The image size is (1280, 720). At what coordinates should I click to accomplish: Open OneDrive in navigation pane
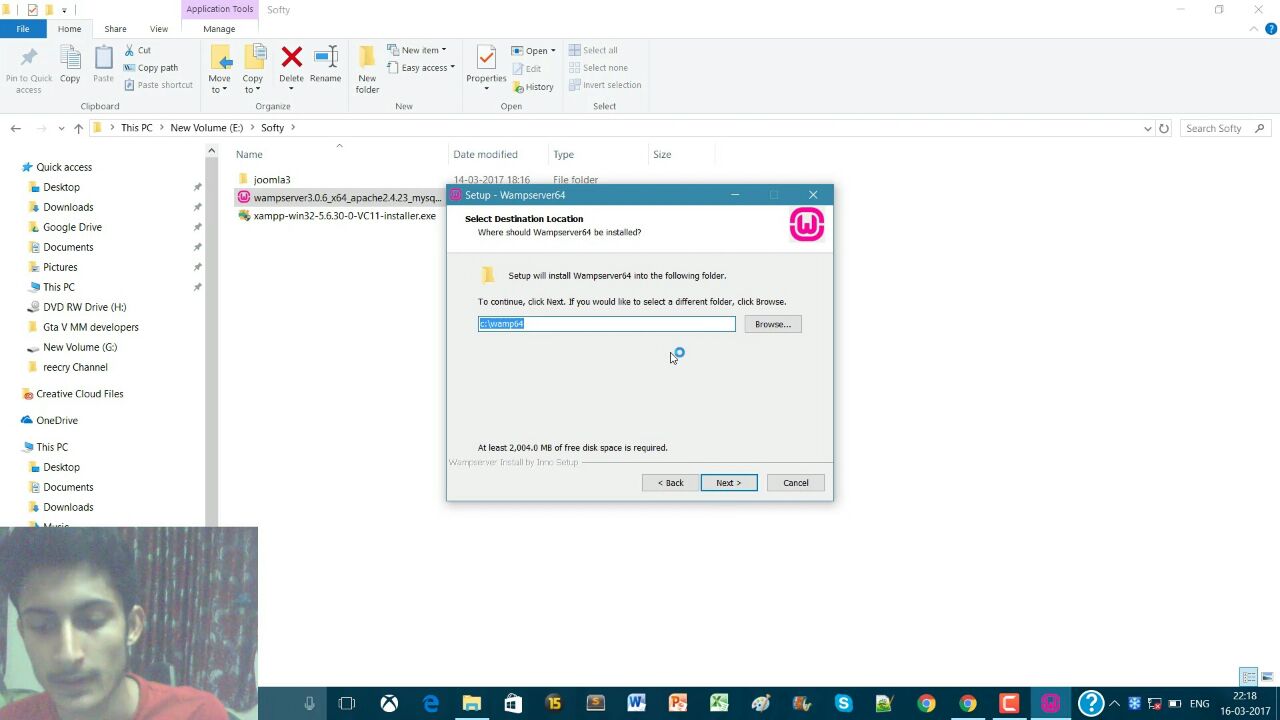[x=56, y=421]
